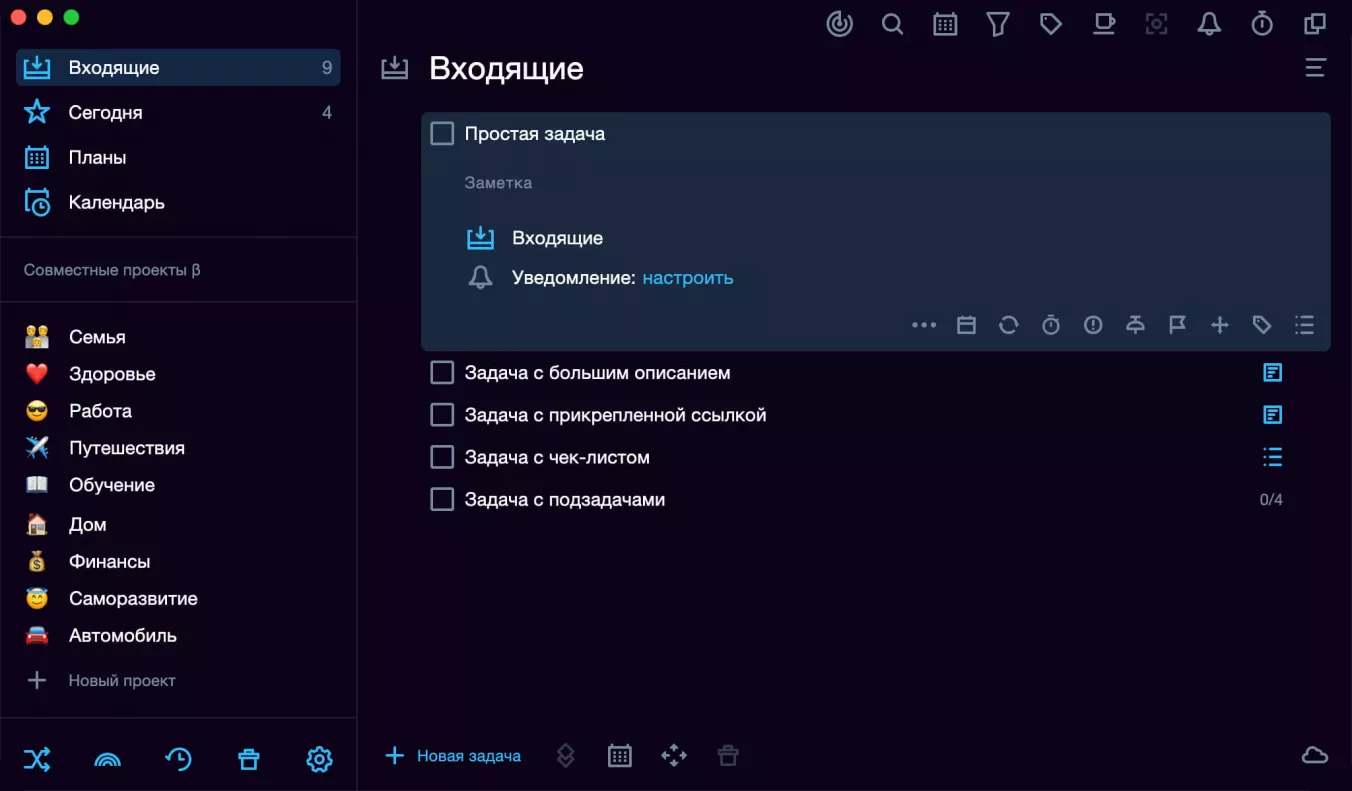Click the rainbow icon in the sidebar footer
This screenshot has height=791, width=1352.
tap(107, 760)
